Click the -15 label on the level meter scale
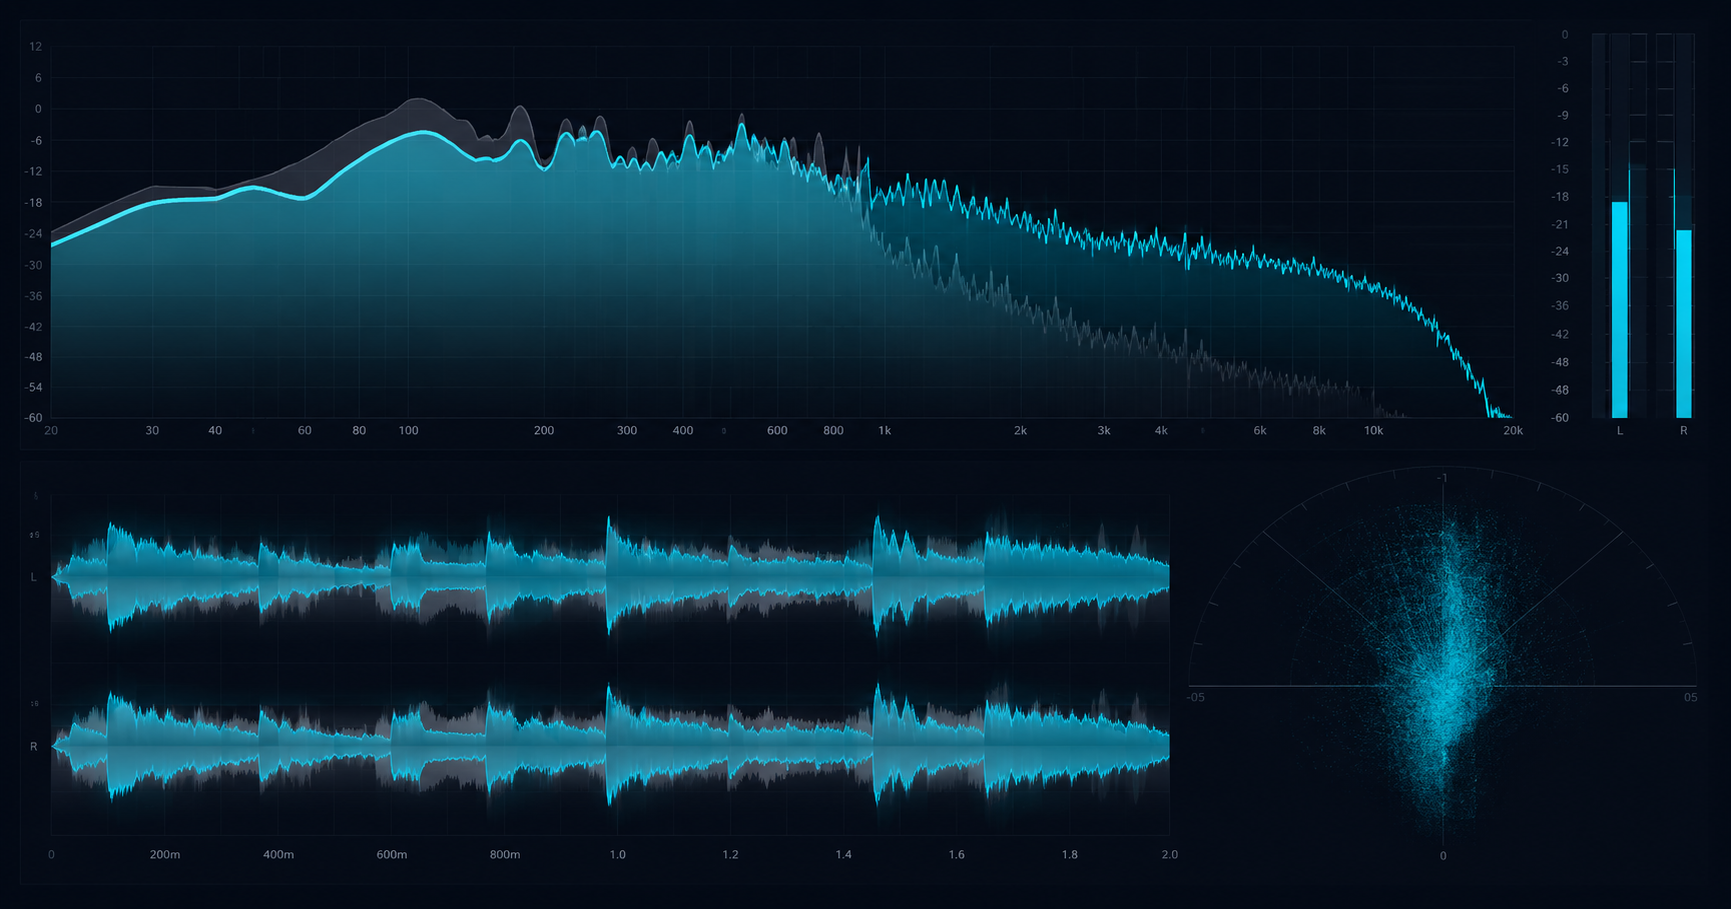 pyautogui.click(x=1560, y=170)
